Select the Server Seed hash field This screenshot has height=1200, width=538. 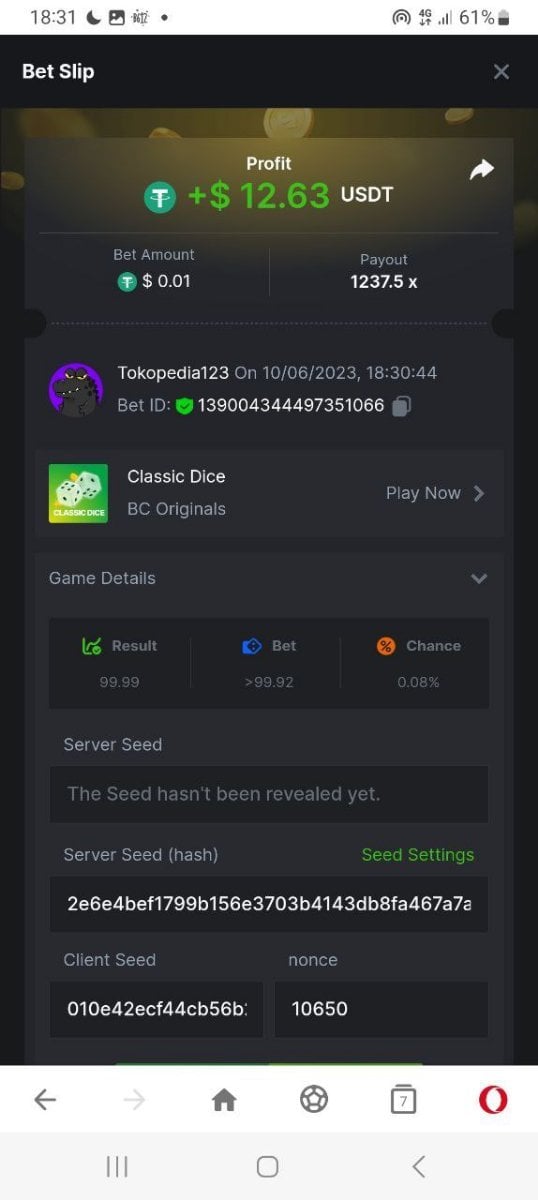[269, 904]
